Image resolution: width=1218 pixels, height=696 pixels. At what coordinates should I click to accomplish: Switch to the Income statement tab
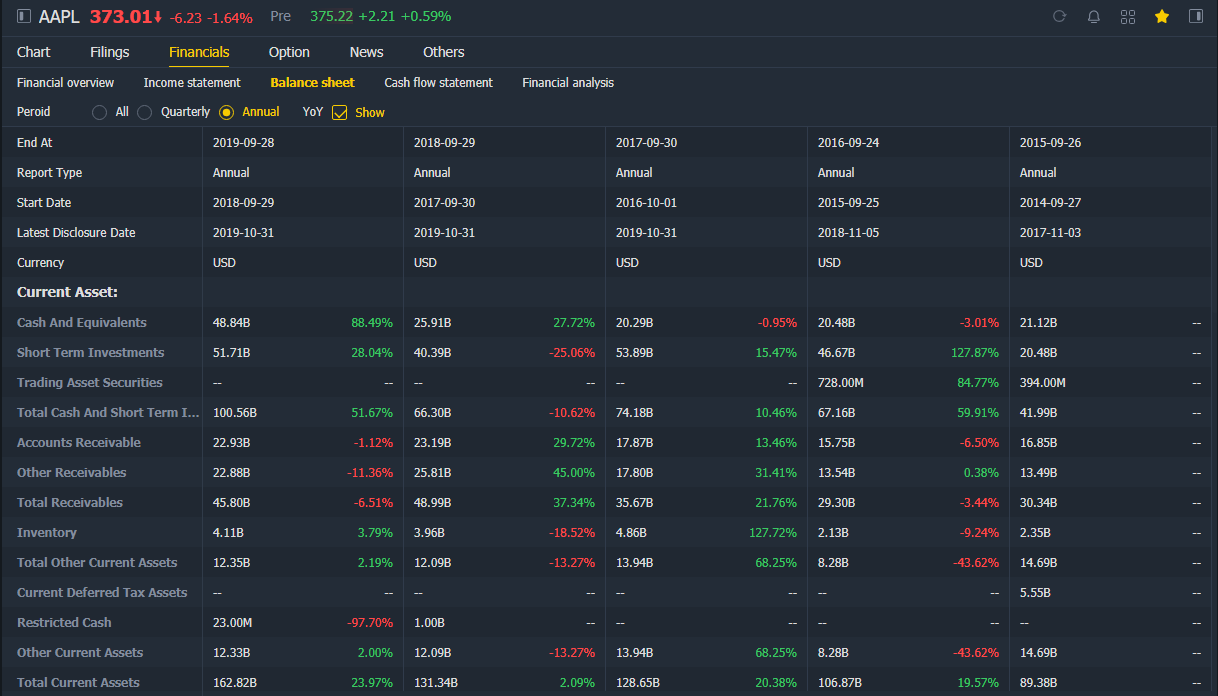point(191,82)
